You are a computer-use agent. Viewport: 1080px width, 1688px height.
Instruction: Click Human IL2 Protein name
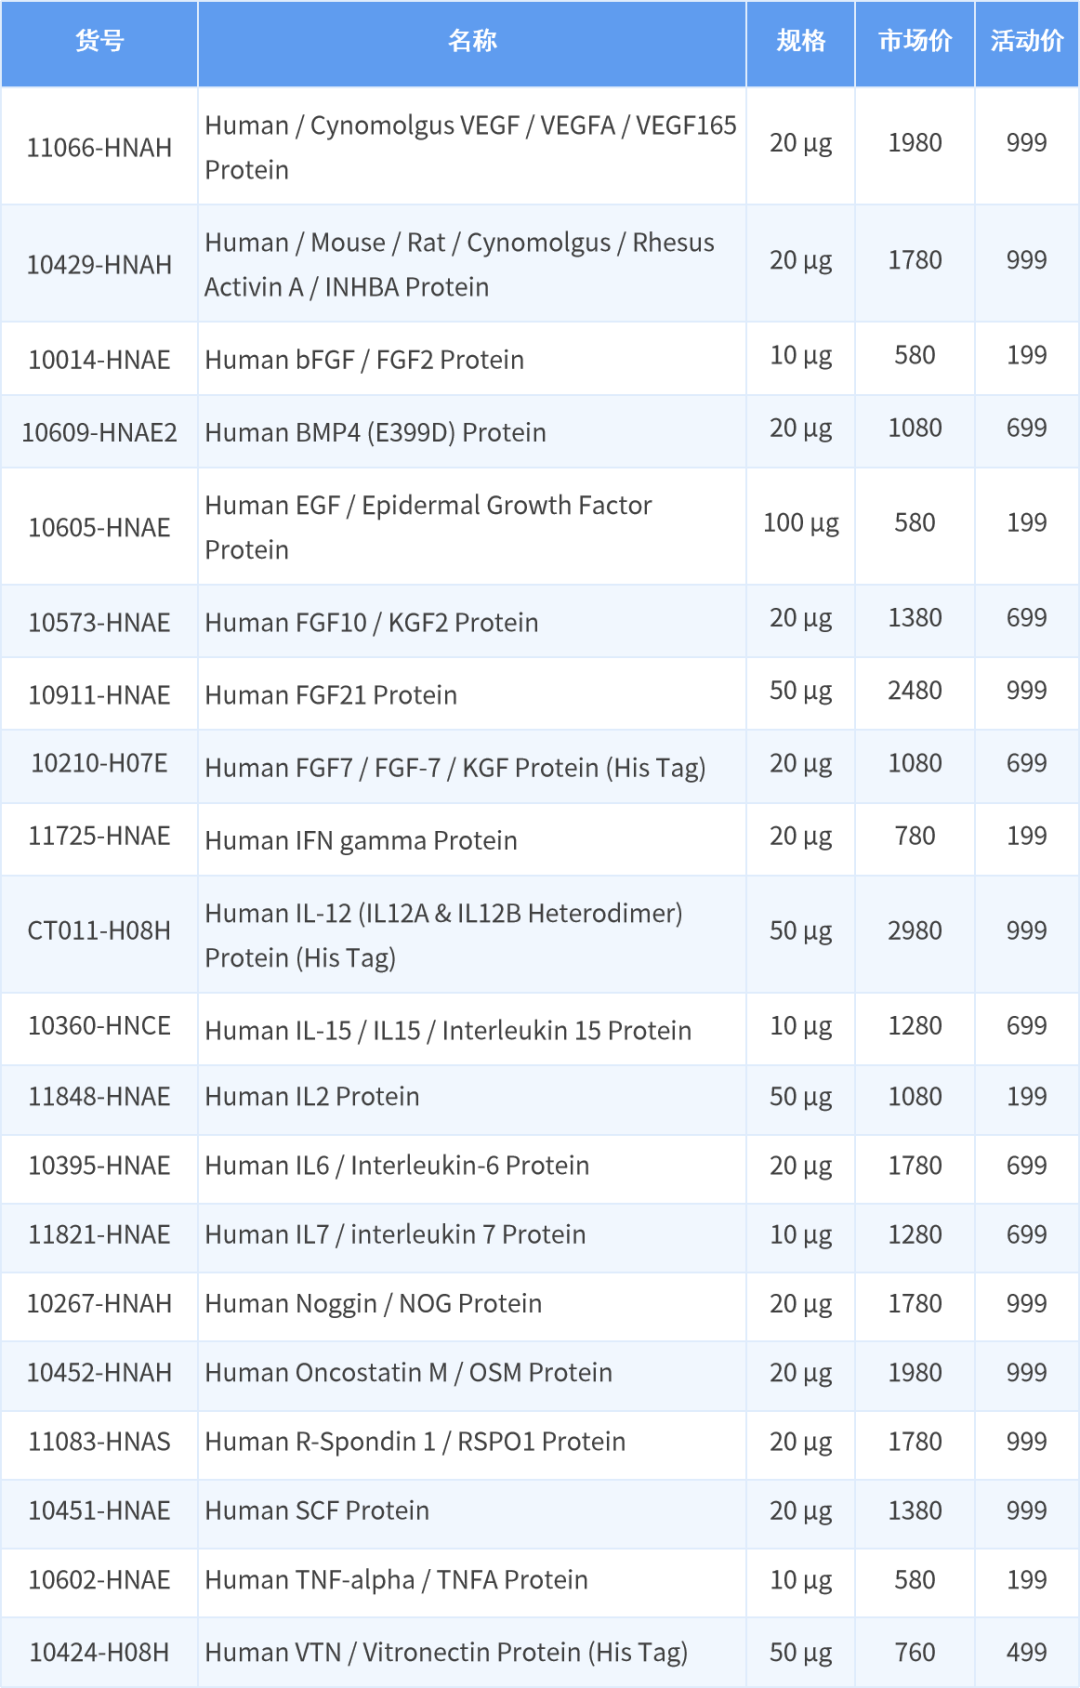(312, 1097)
